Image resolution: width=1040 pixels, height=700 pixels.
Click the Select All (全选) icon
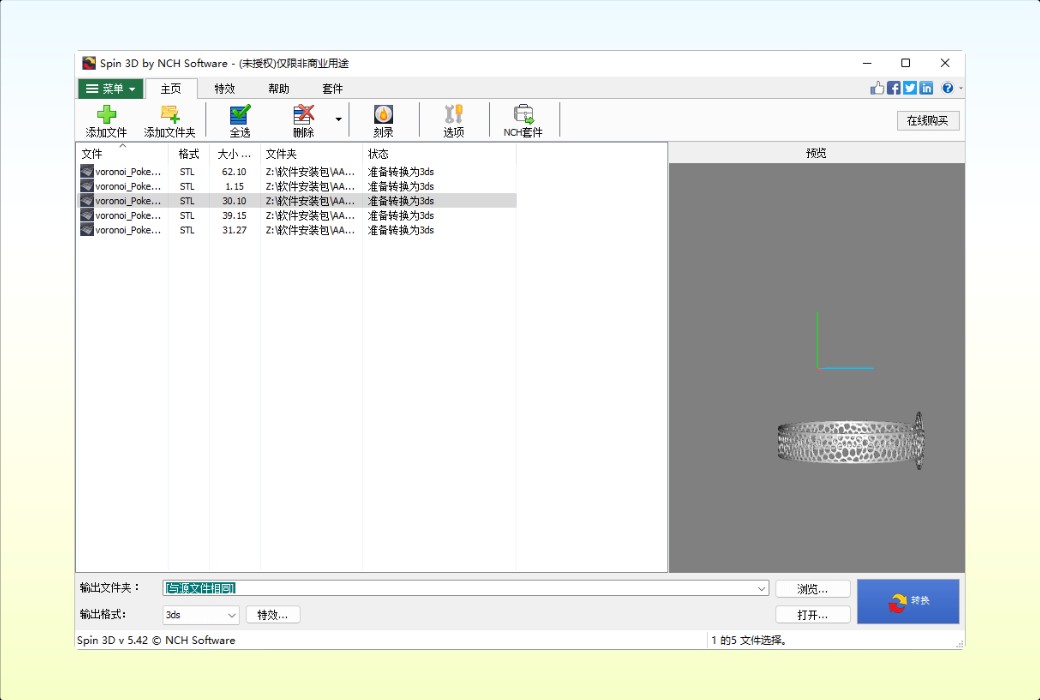[x=239, y=115]
